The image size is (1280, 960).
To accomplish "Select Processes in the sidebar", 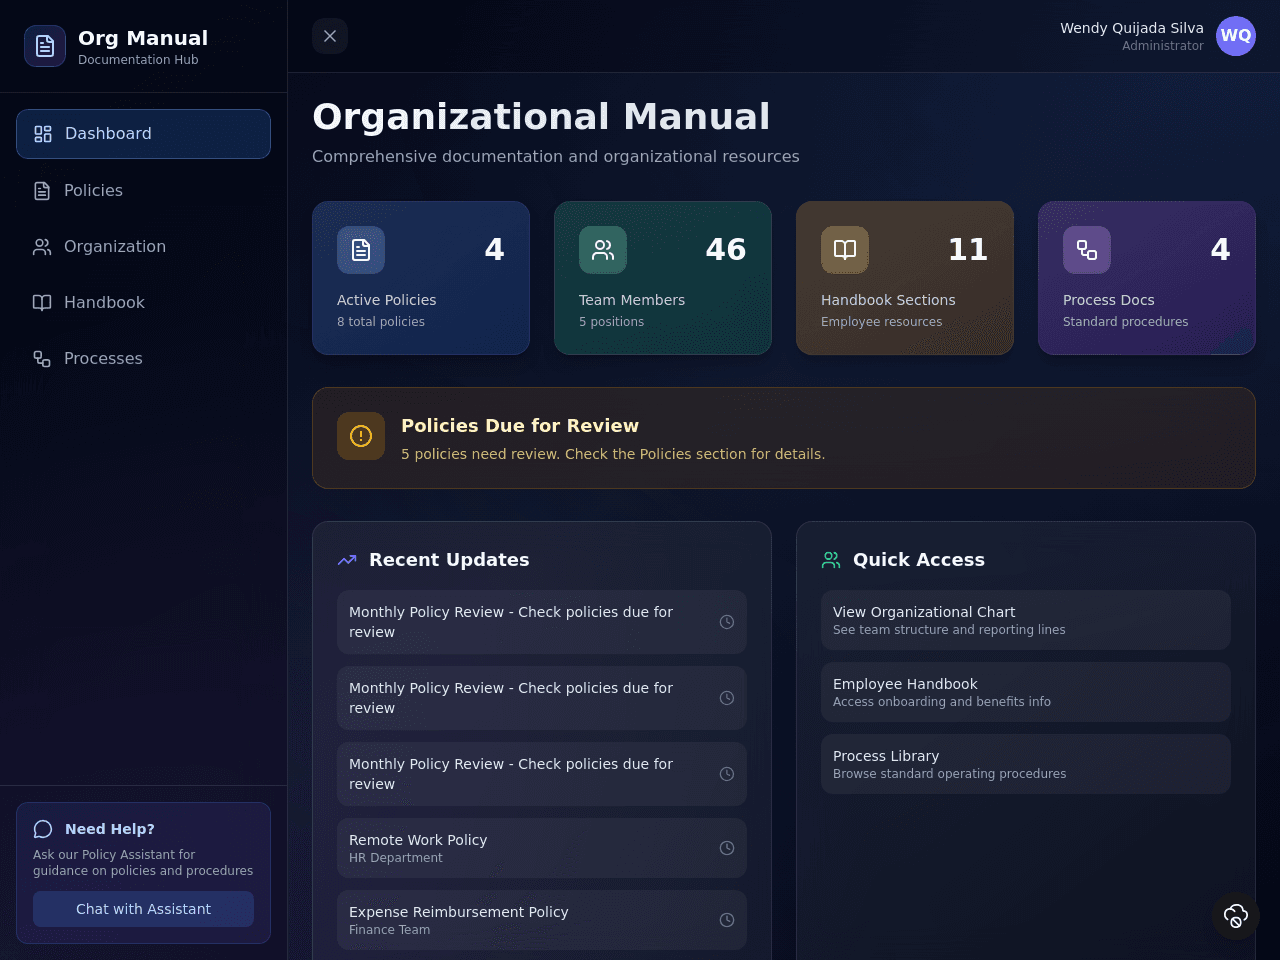I will (143, 358).
